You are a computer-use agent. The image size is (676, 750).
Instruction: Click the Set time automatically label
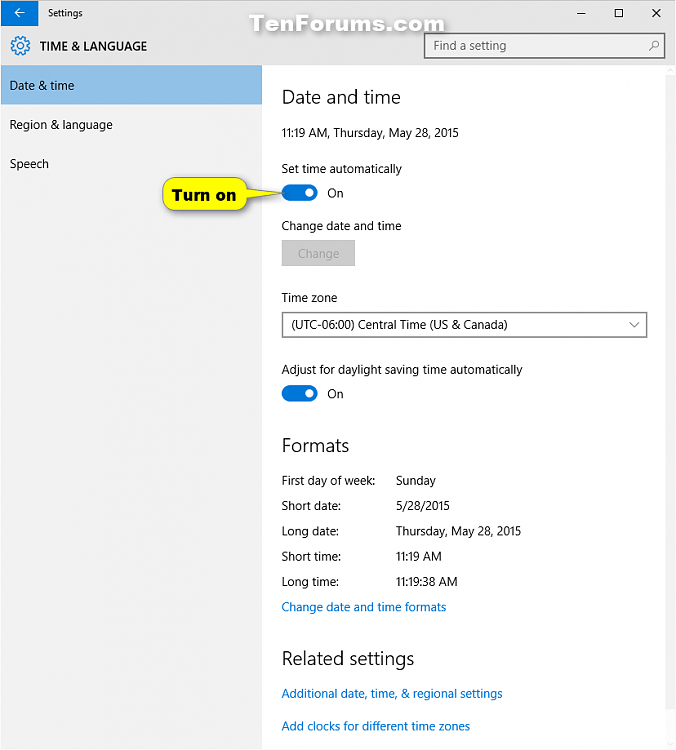click(x=342, y=169)
